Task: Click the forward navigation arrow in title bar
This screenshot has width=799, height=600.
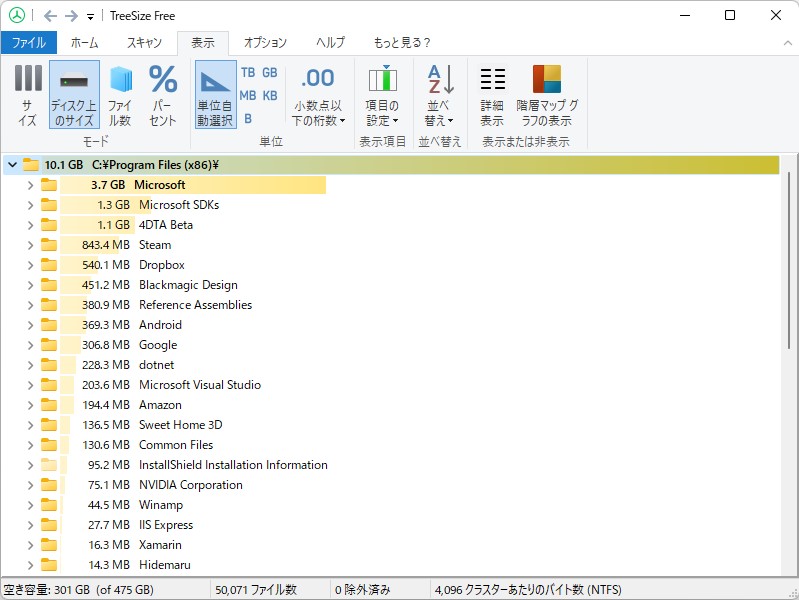Action: (71, 16)
